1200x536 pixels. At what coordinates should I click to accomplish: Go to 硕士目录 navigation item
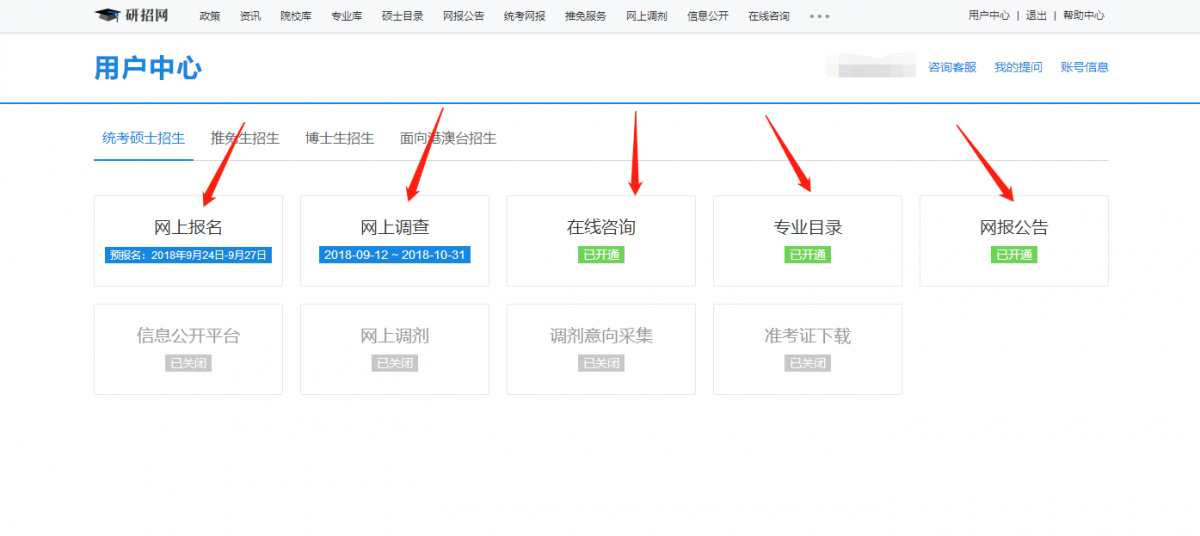[401, 17]
